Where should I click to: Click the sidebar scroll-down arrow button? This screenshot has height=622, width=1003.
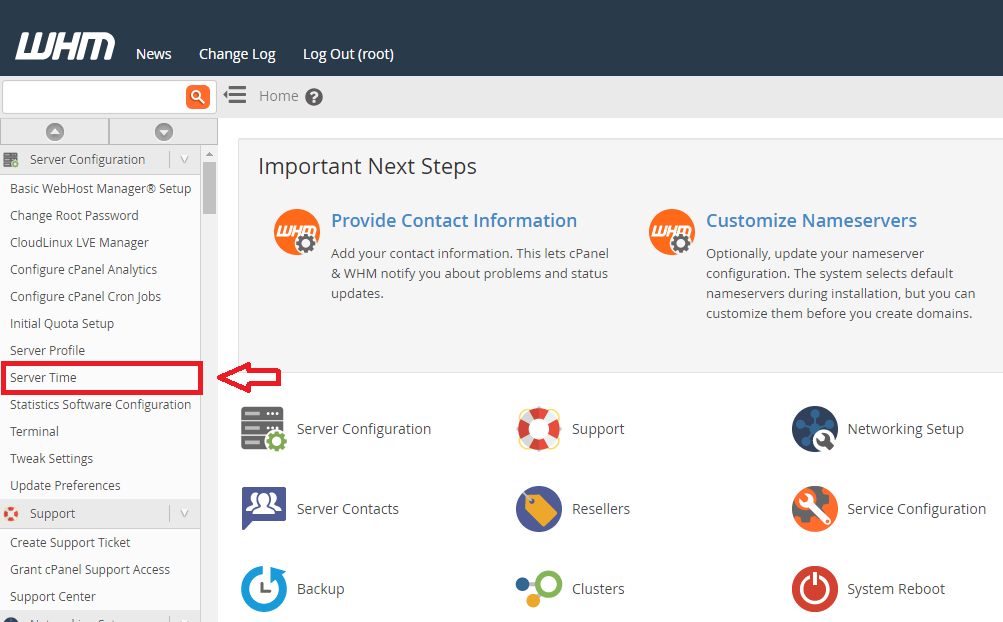tap(164, 132)
